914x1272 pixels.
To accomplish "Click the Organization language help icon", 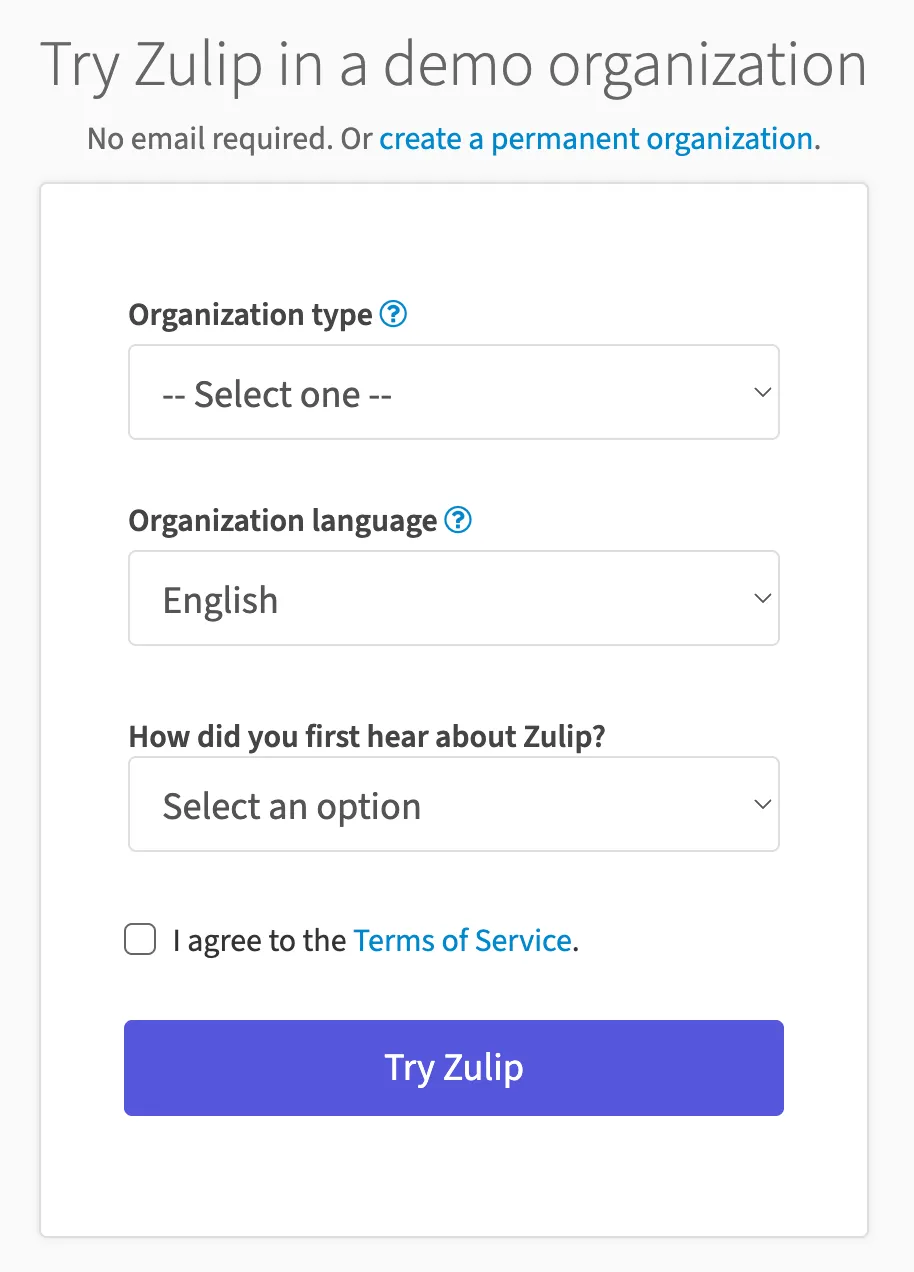I will tap(458, 521).
